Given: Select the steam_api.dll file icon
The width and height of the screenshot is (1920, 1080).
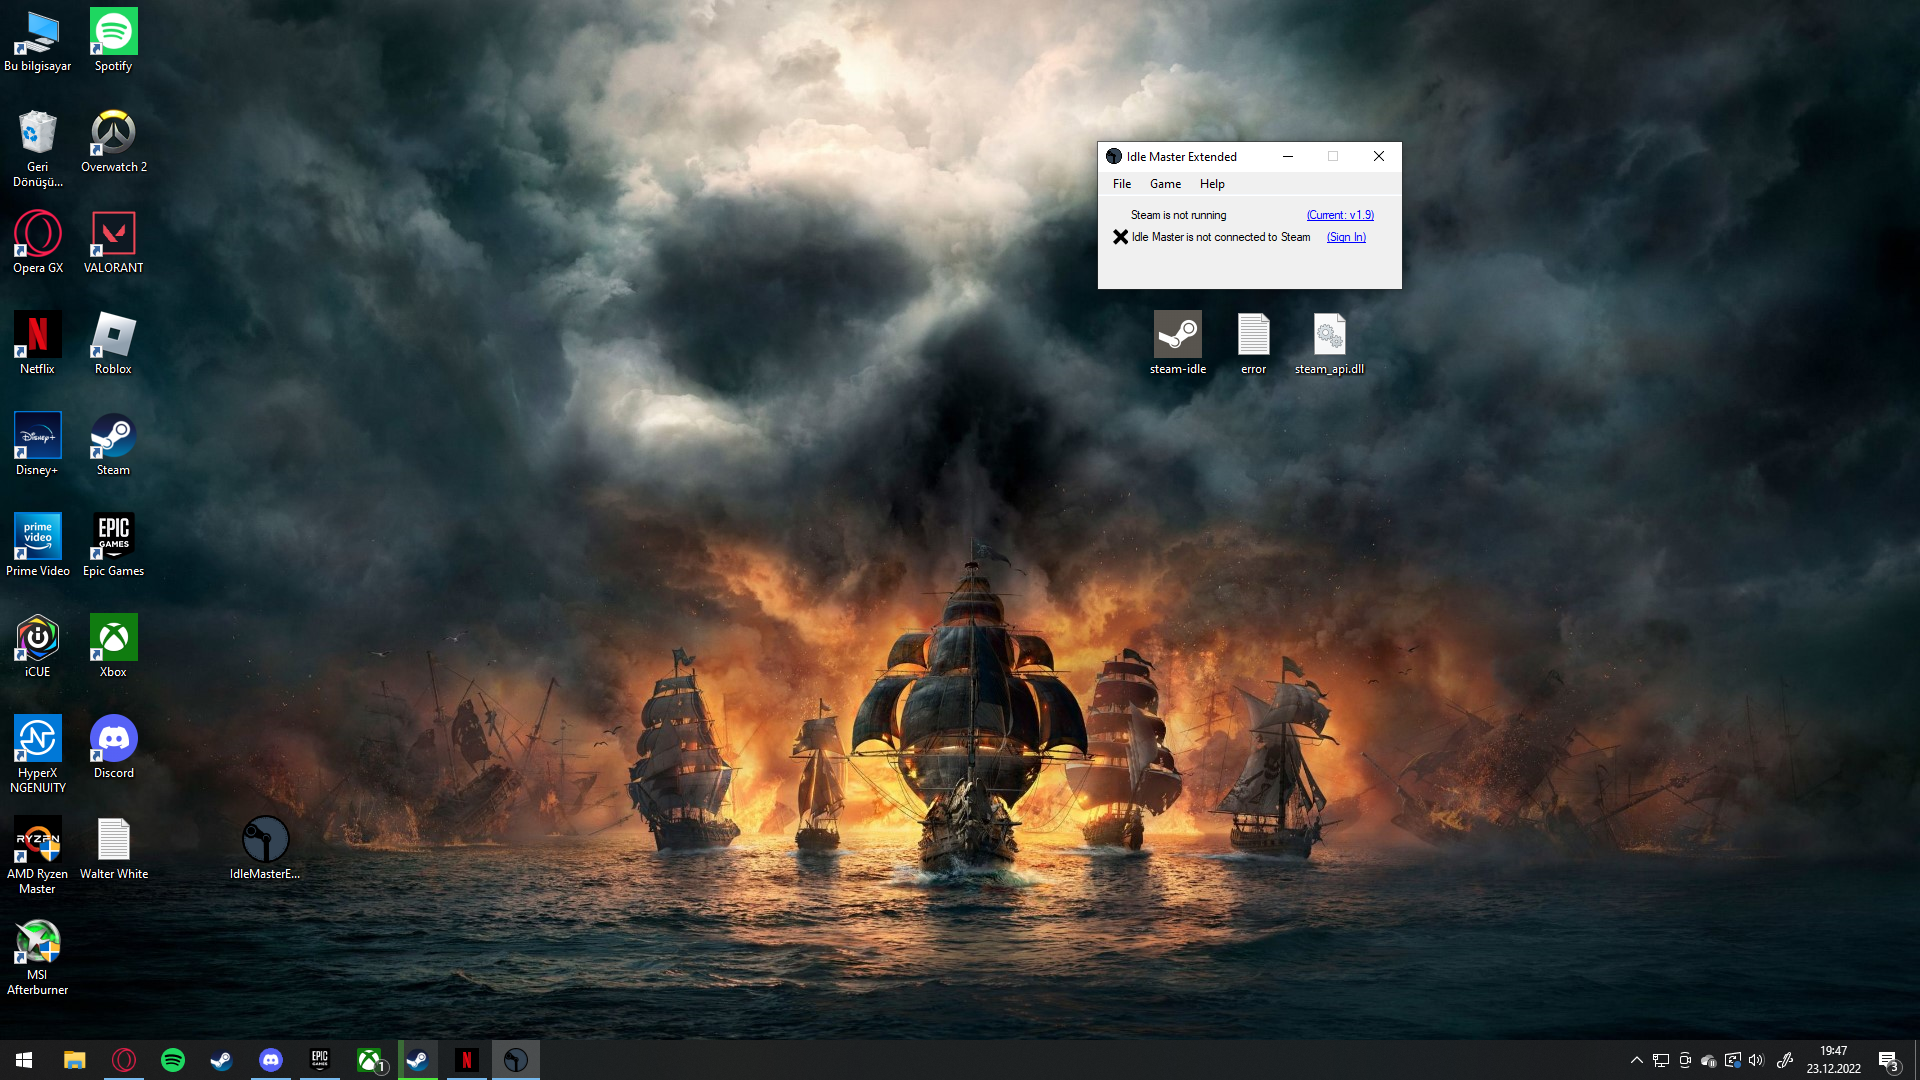Looking at the screenshot, I should tap(1329, 336).
